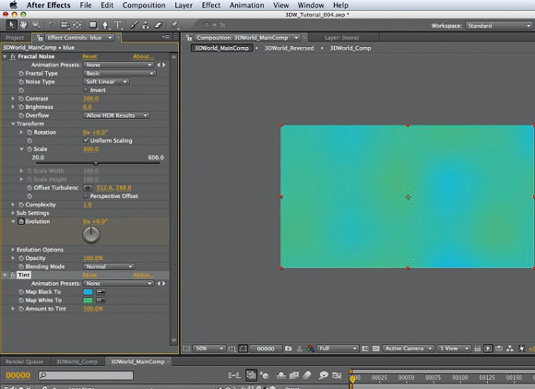535x389 pixels.
Task: Select the Brush tool
Action: pyautogui.click(x=134, y=25)
